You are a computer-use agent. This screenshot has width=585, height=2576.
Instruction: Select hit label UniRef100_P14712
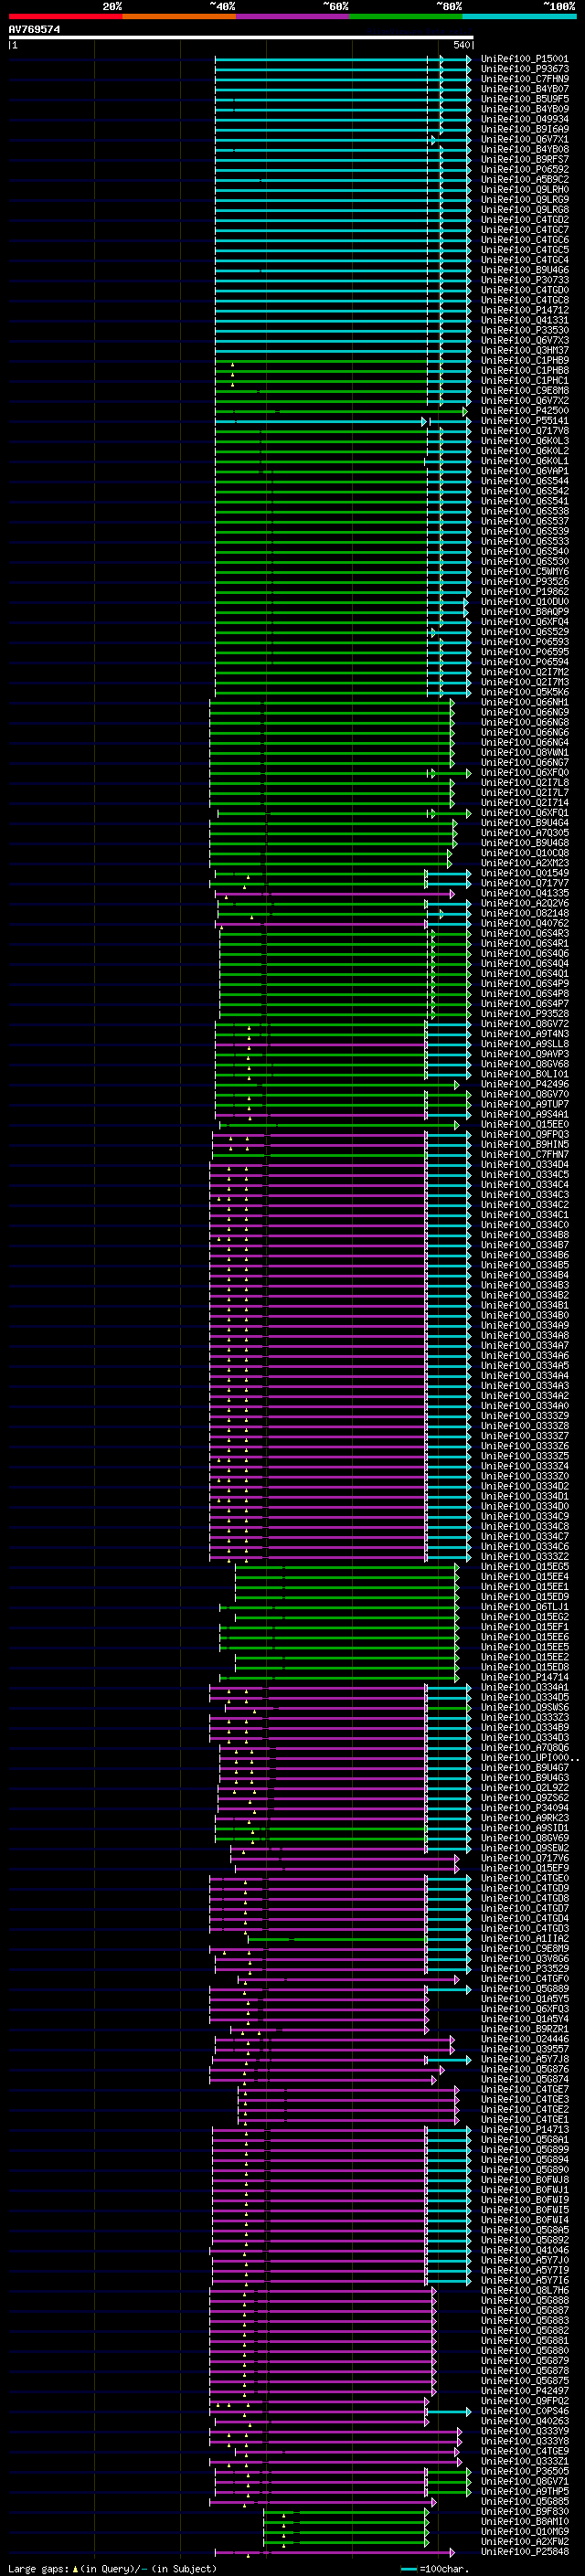pos(525,310)
